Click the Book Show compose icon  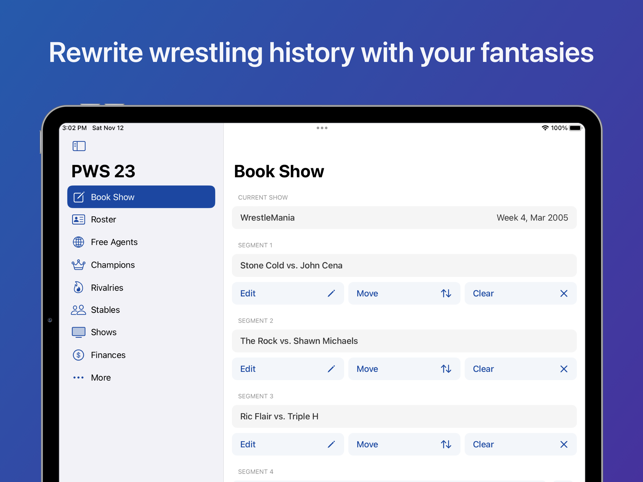(79, 197)
